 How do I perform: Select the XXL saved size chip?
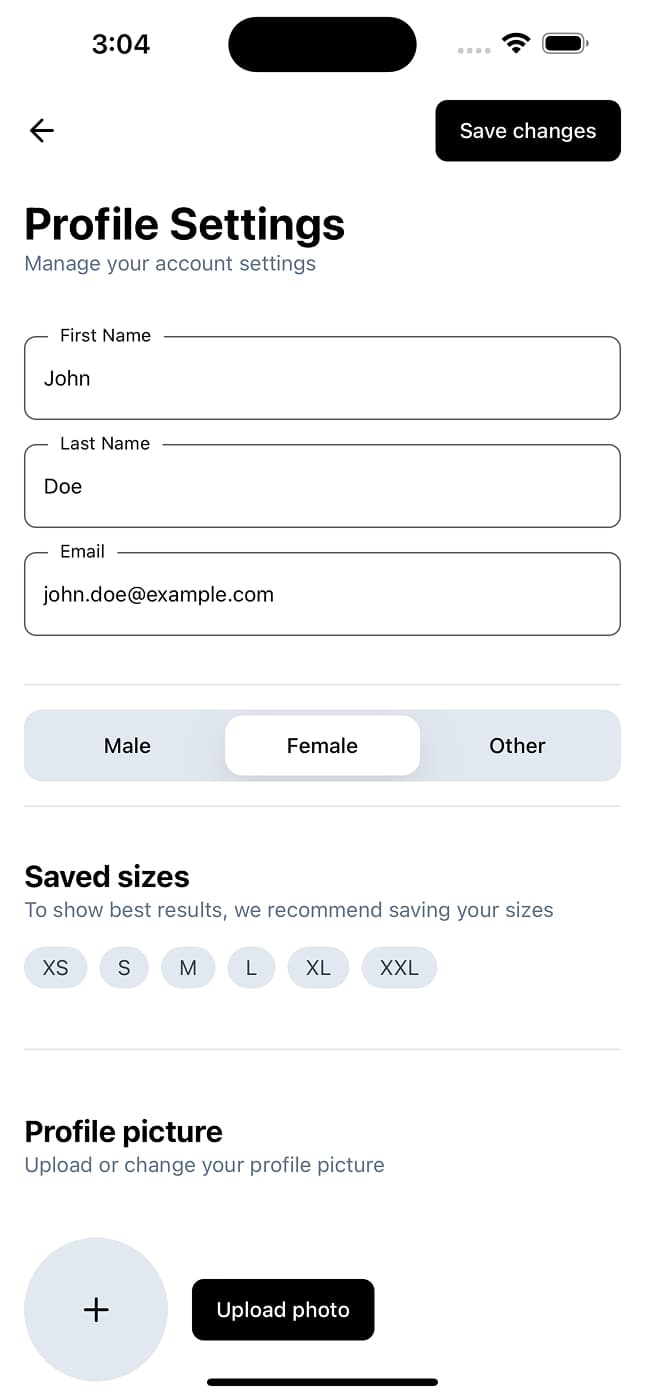click(x=399, y=967)
